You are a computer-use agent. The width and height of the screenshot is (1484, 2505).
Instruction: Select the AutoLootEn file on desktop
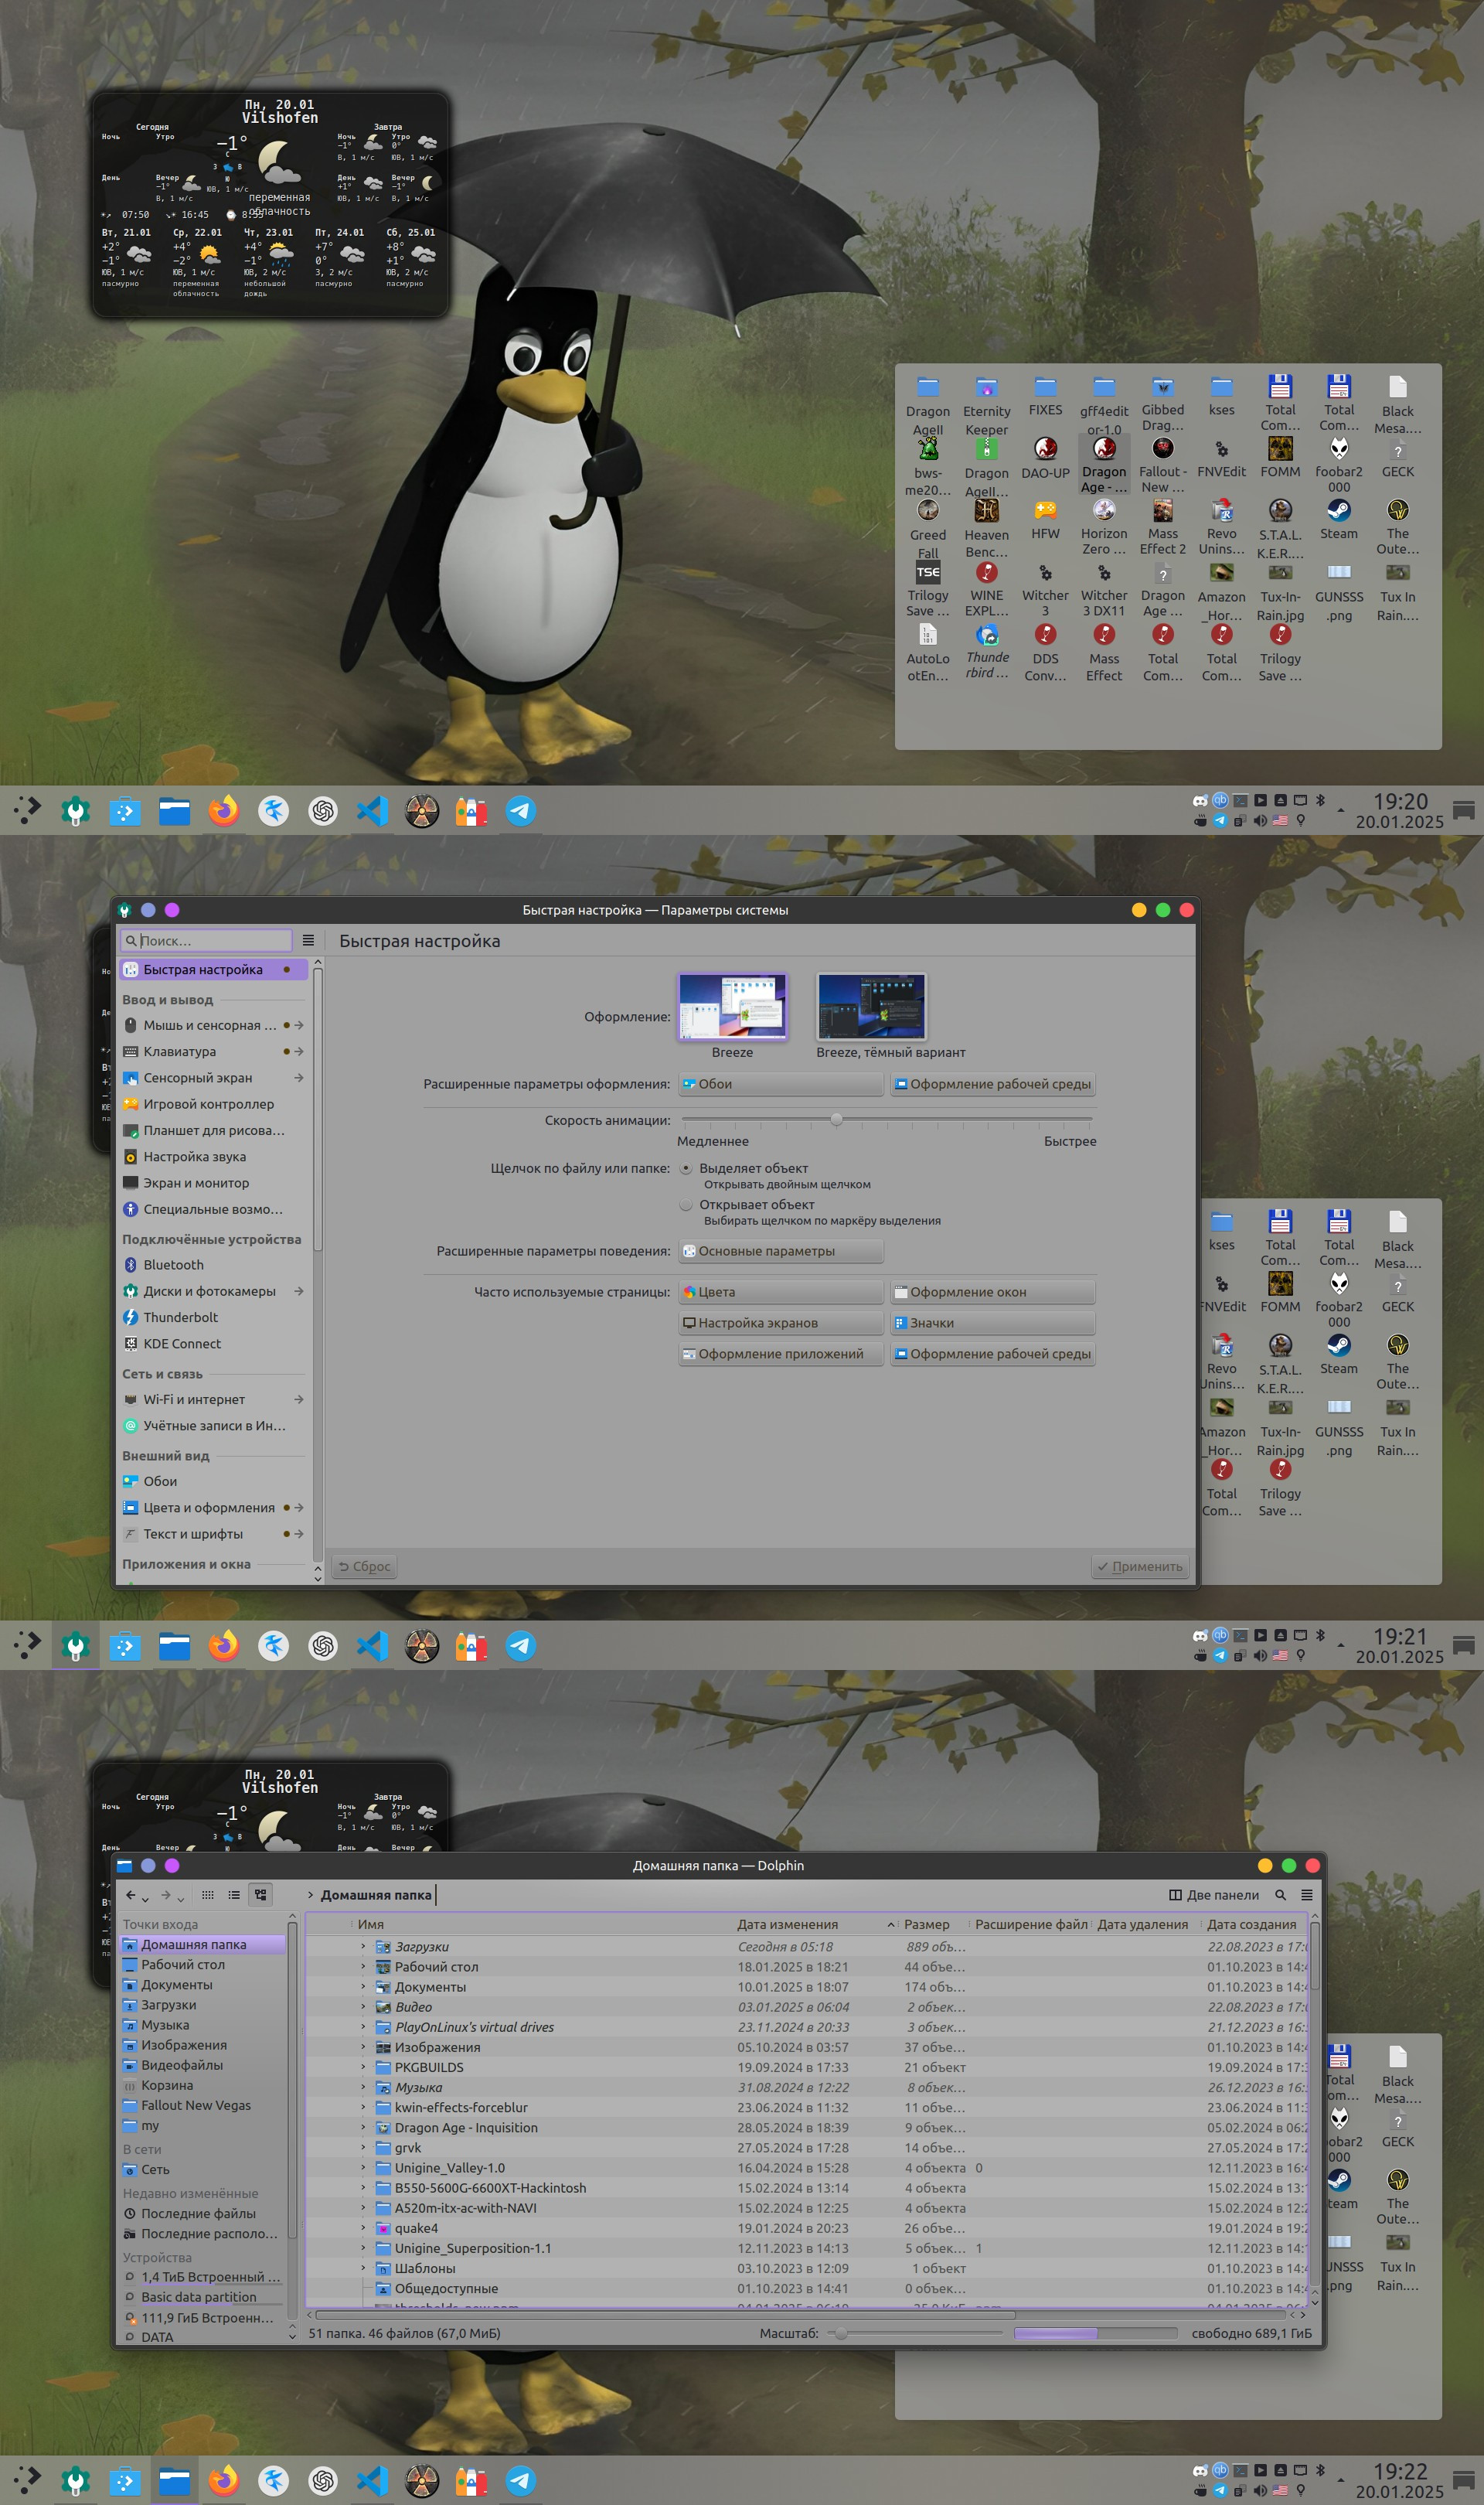point(927,652)
